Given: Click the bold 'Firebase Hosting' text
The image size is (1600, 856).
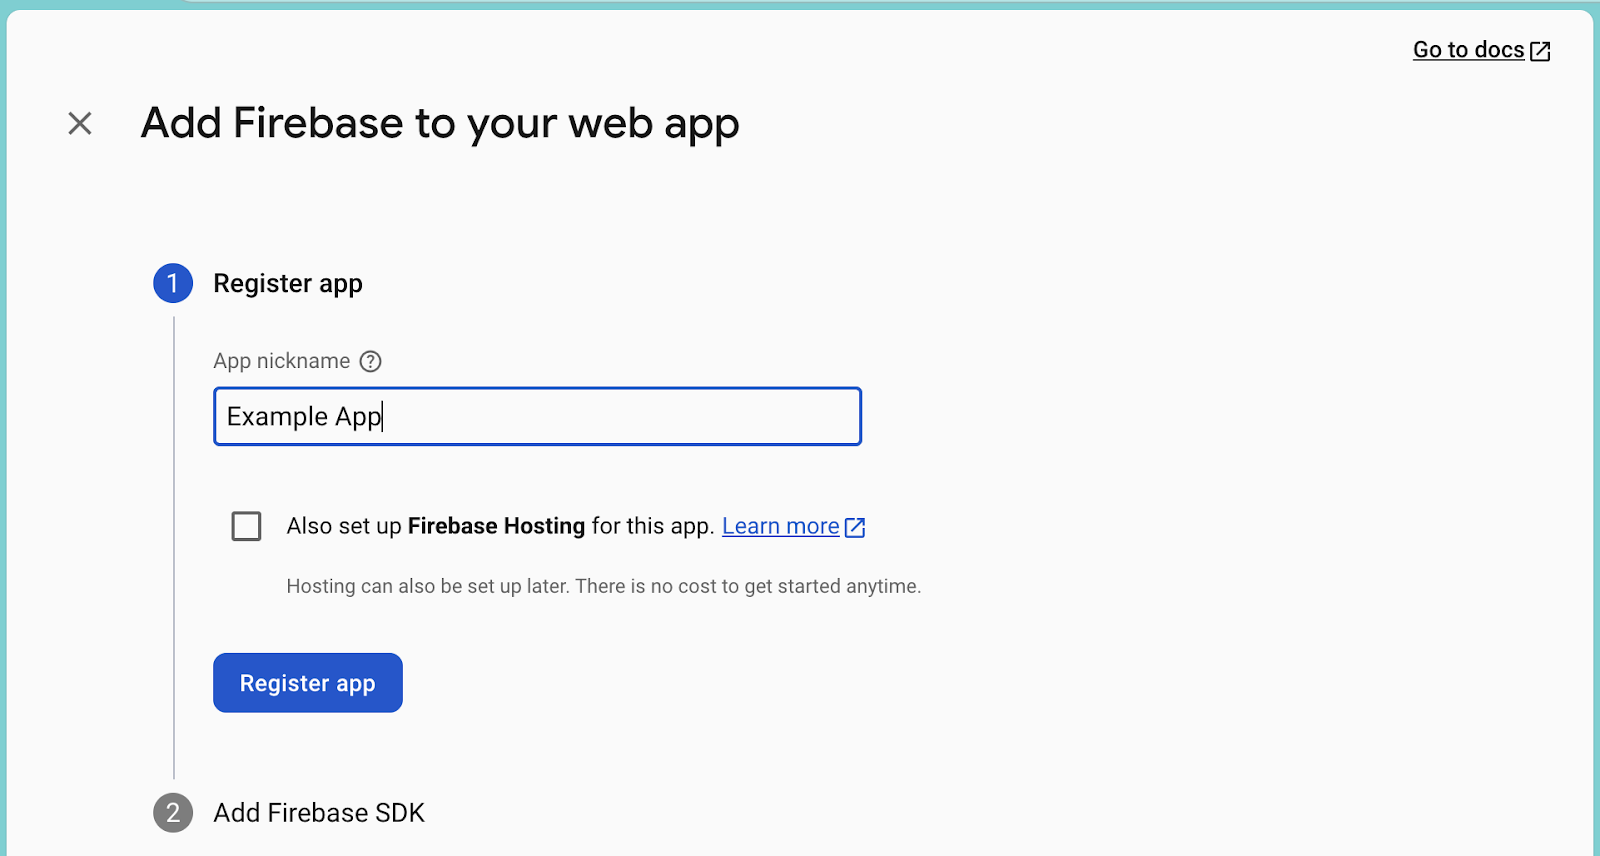Looking at the screenshot, I should [496, 526].
